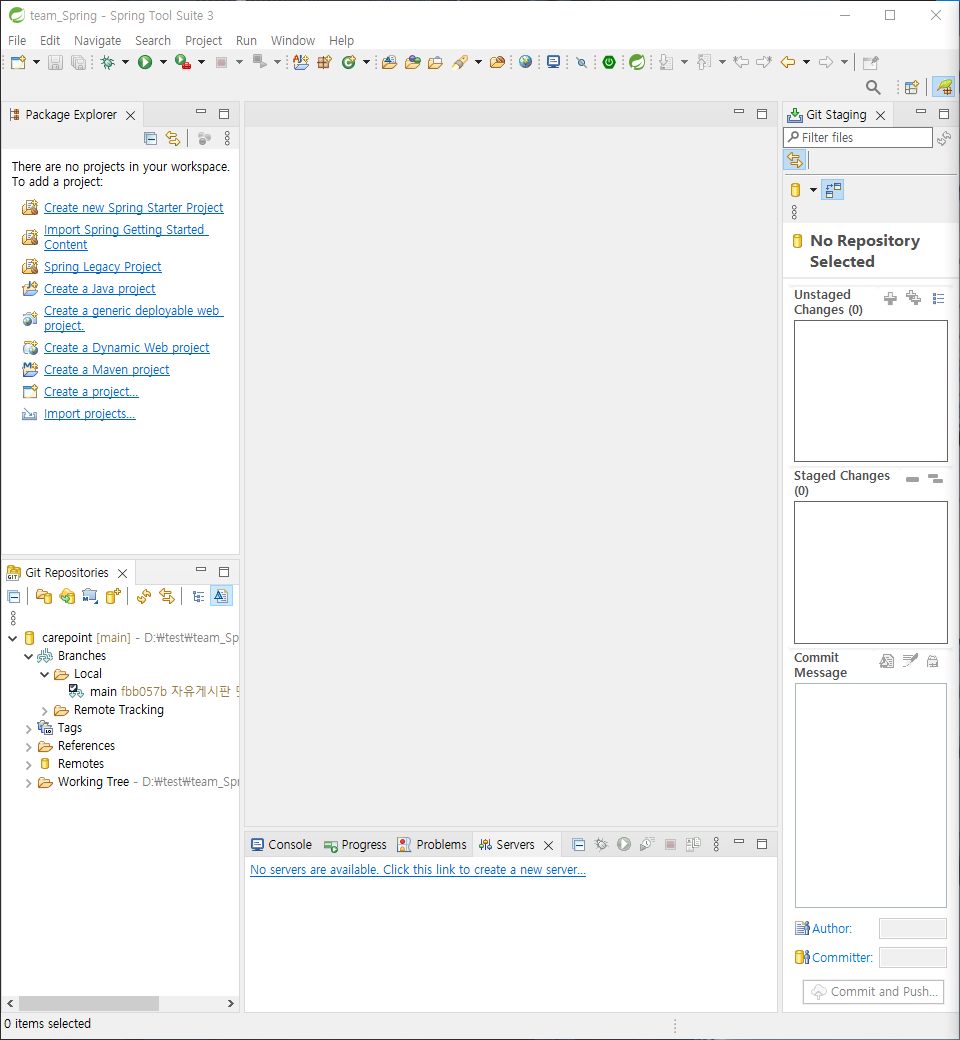The image size is (960, 1040).
Task: Collapse the carepoint repository node
Action: pyautogui.click(x=13, y=638)
